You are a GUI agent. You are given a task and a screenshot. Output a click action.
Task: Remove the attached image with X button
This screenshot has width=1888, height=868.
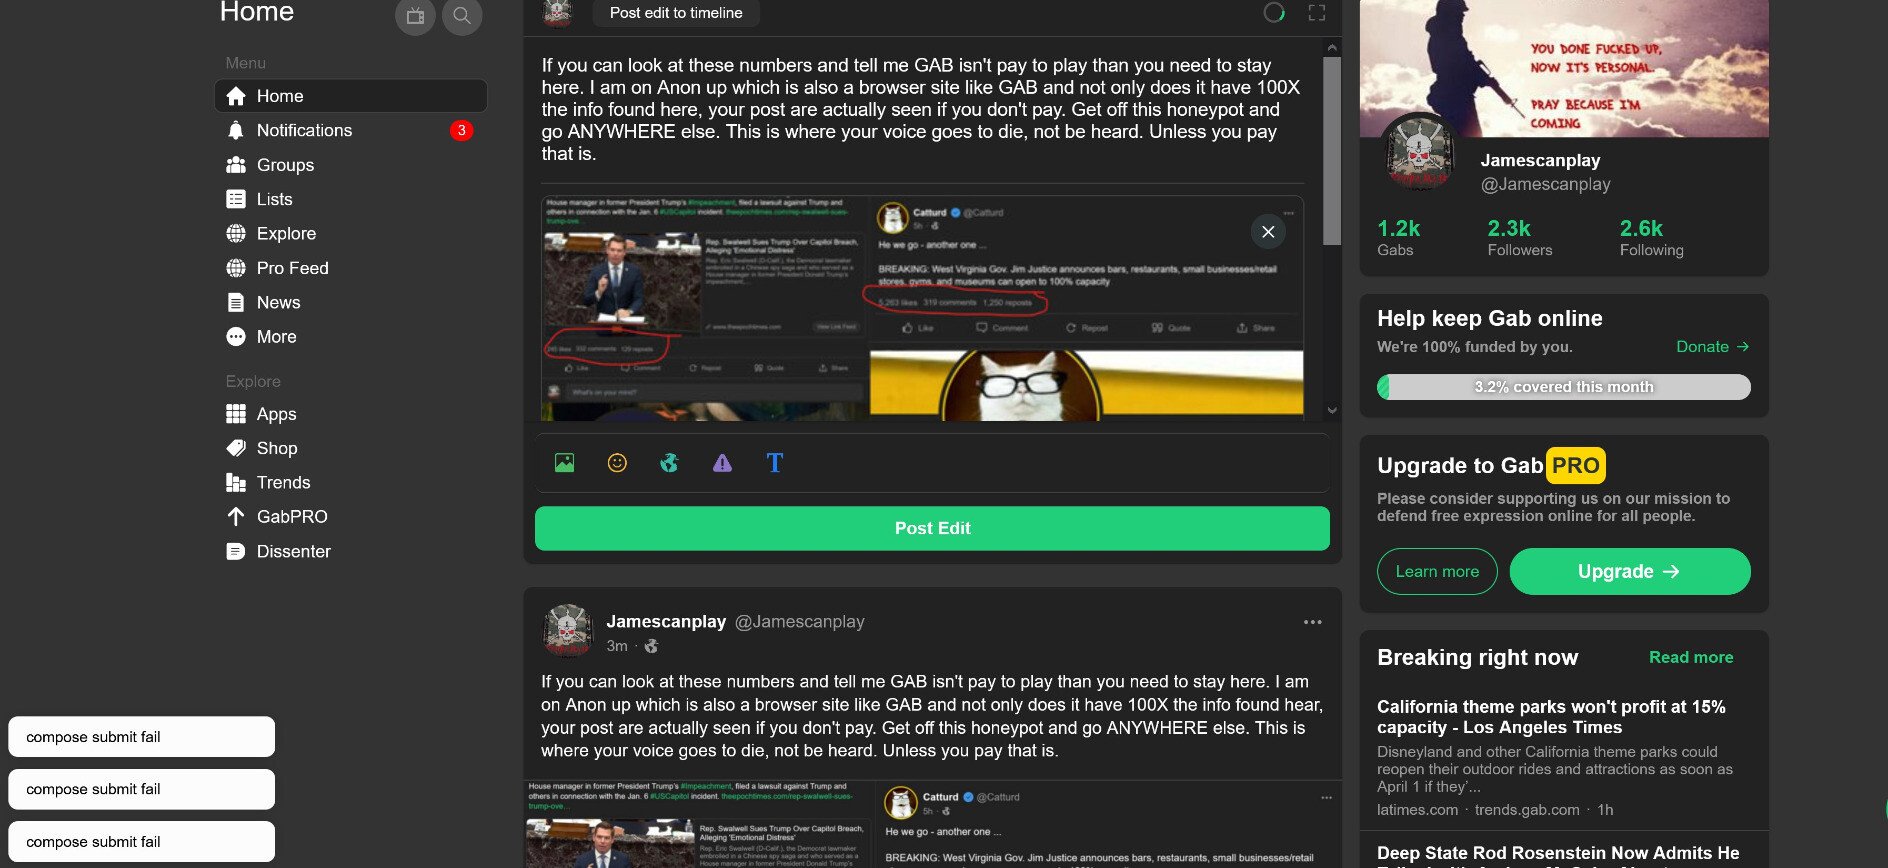[x=1268, y=232]
